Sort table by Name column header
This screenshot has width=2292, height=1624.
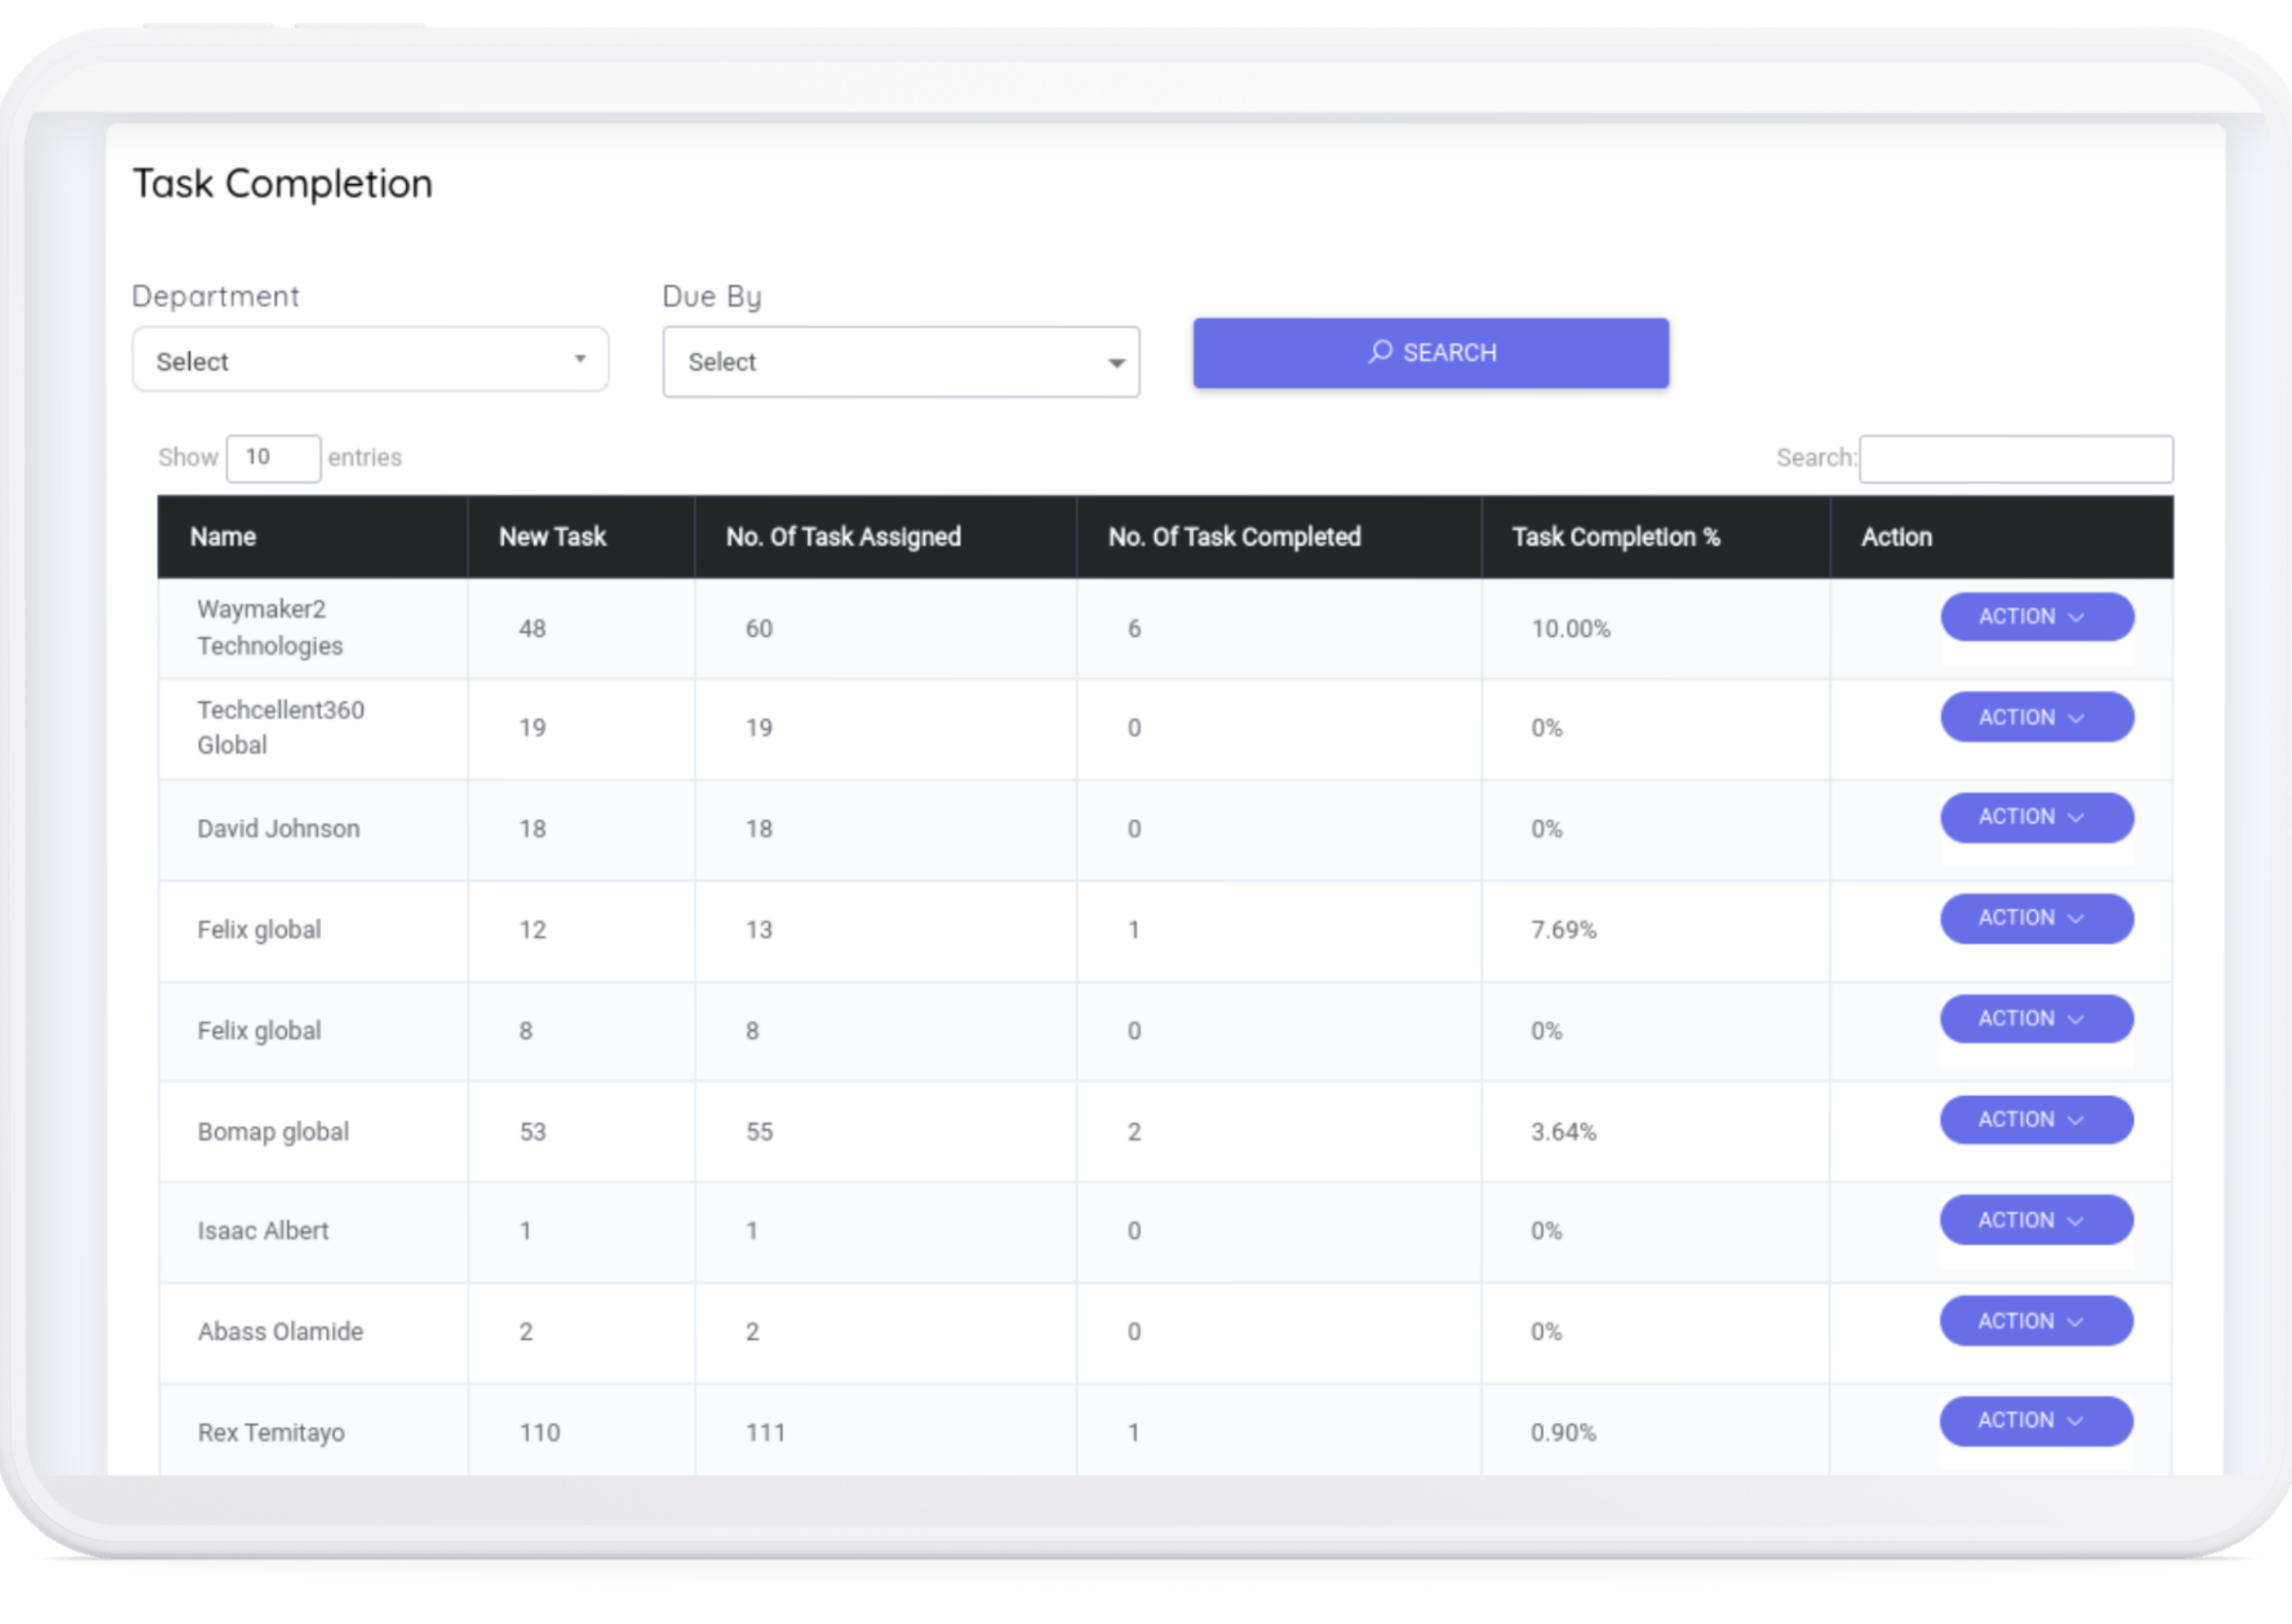(x=223, y=537)
